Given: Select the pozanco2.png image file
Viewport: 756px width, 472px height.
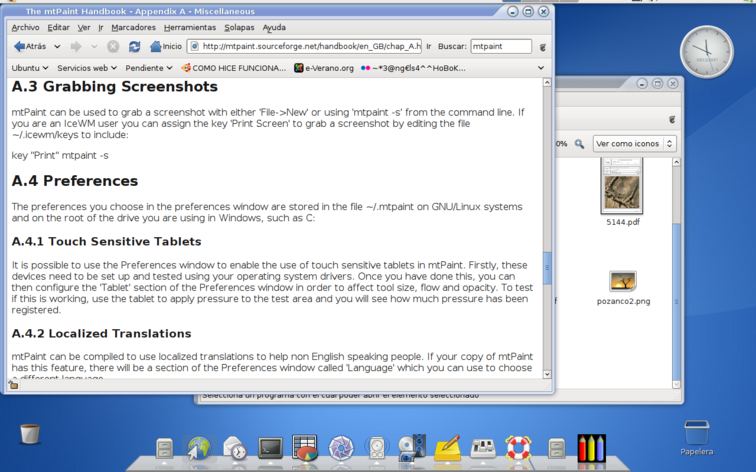Looking at the screenshot, I should (x=622, y=281).
